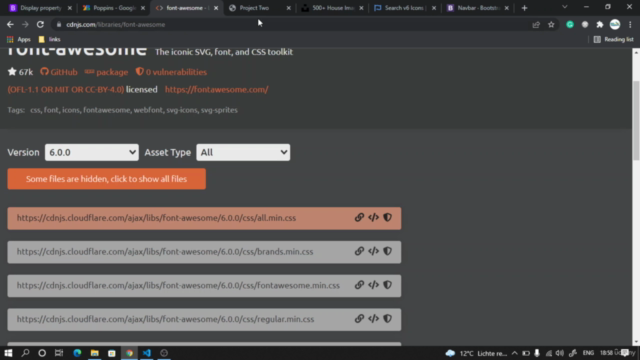The image size is (640, 360).
Task: Copy link tag icon for regular.min.css
Action: pos(373,319)
